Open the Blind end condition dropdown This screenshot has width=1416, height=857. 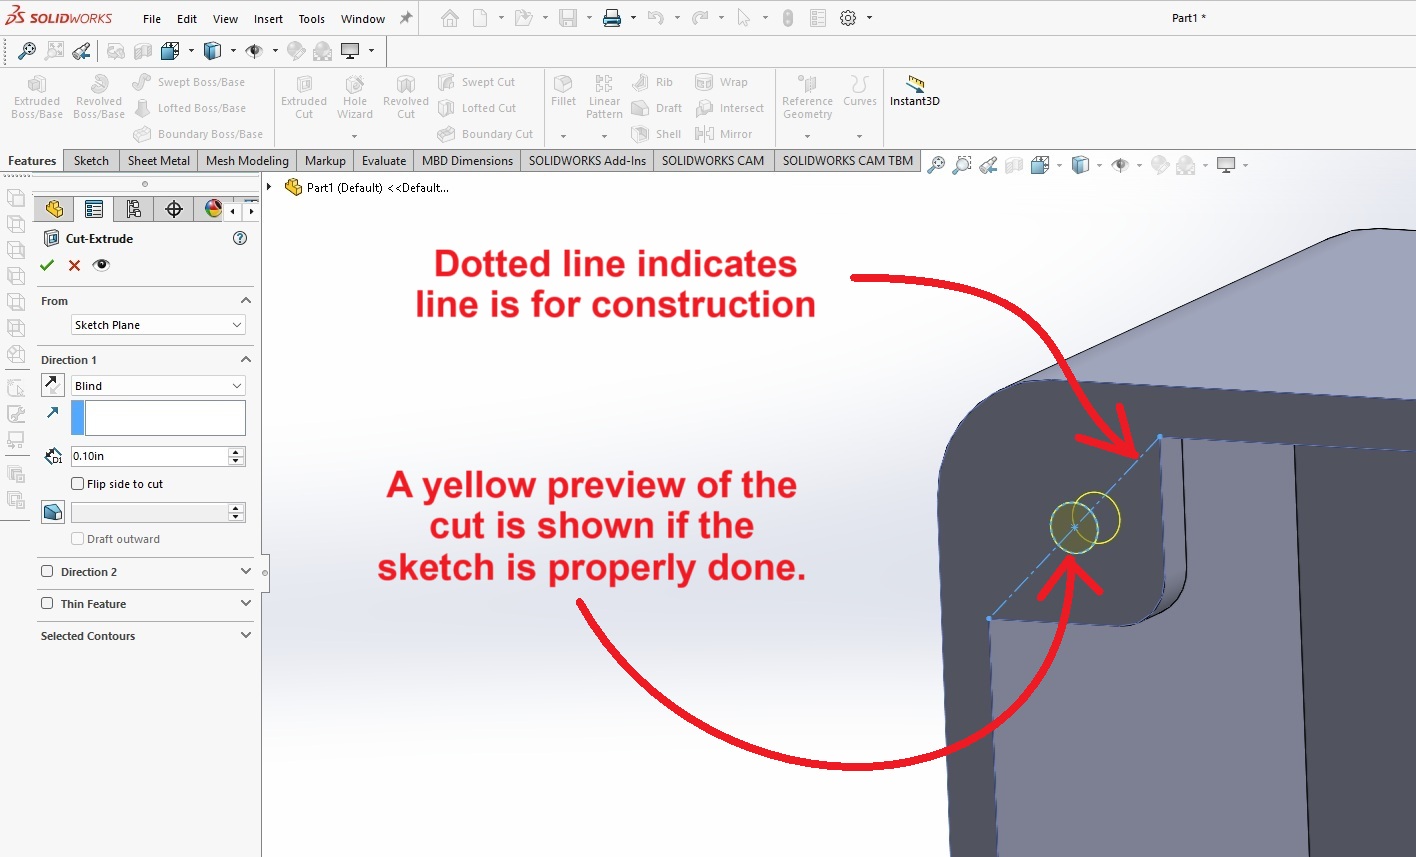pos(158,386)
